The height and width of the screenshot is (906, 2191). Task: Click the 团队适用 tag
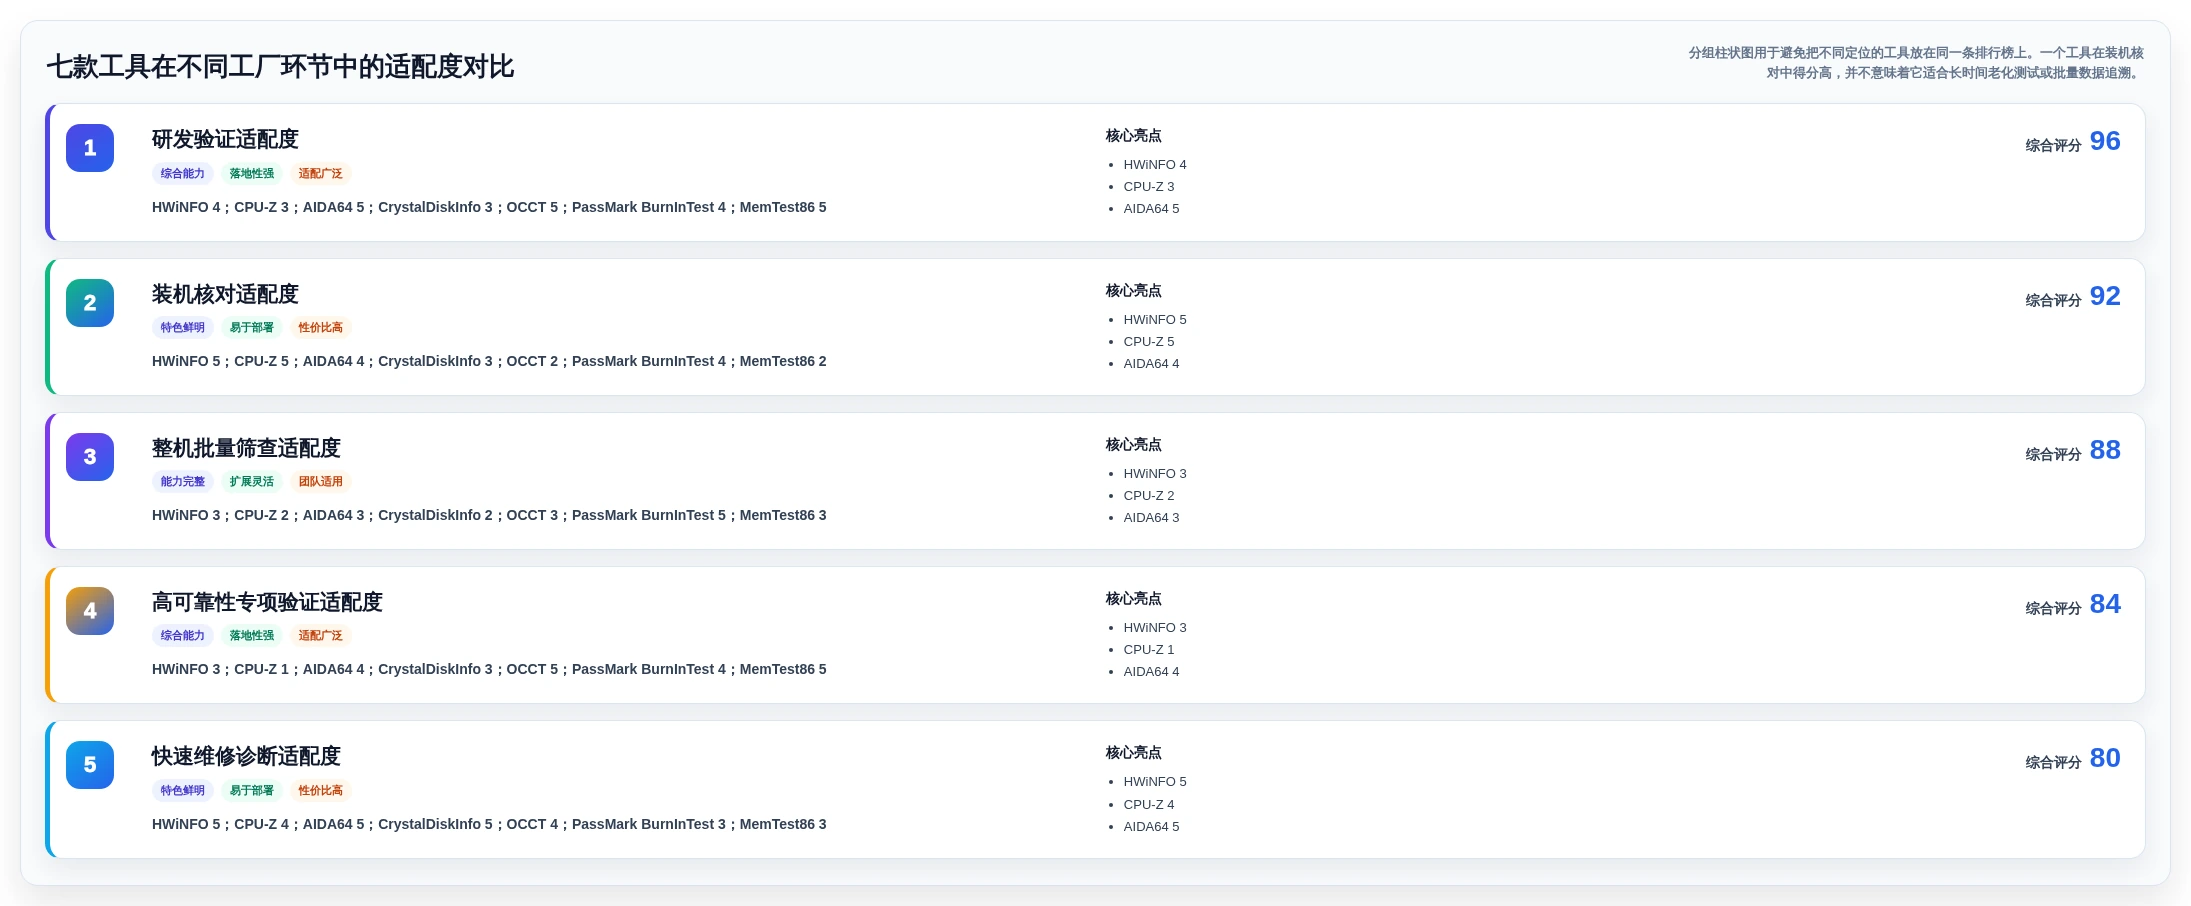[320, 481]
